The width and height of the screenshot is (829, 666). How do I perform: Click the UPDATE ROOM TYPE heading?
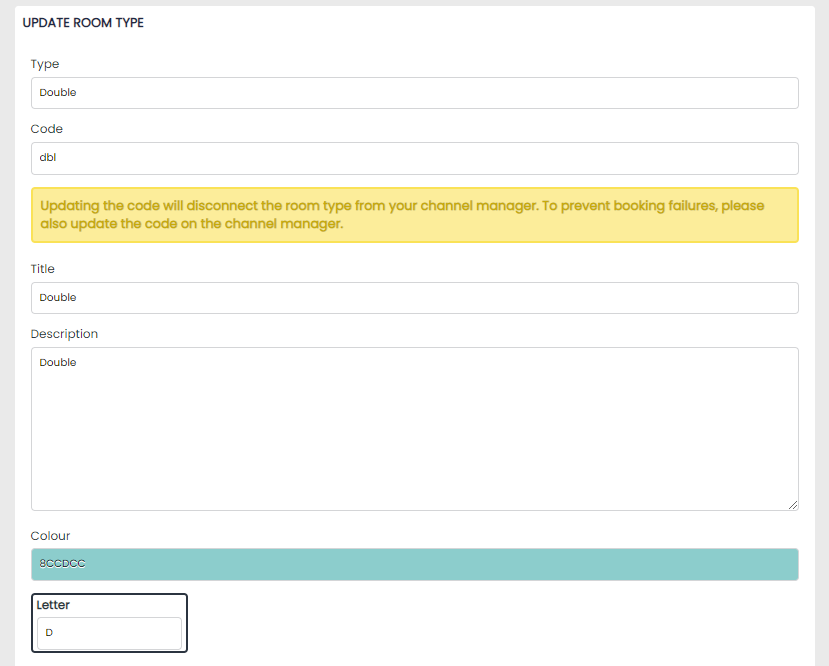(83, 23)
